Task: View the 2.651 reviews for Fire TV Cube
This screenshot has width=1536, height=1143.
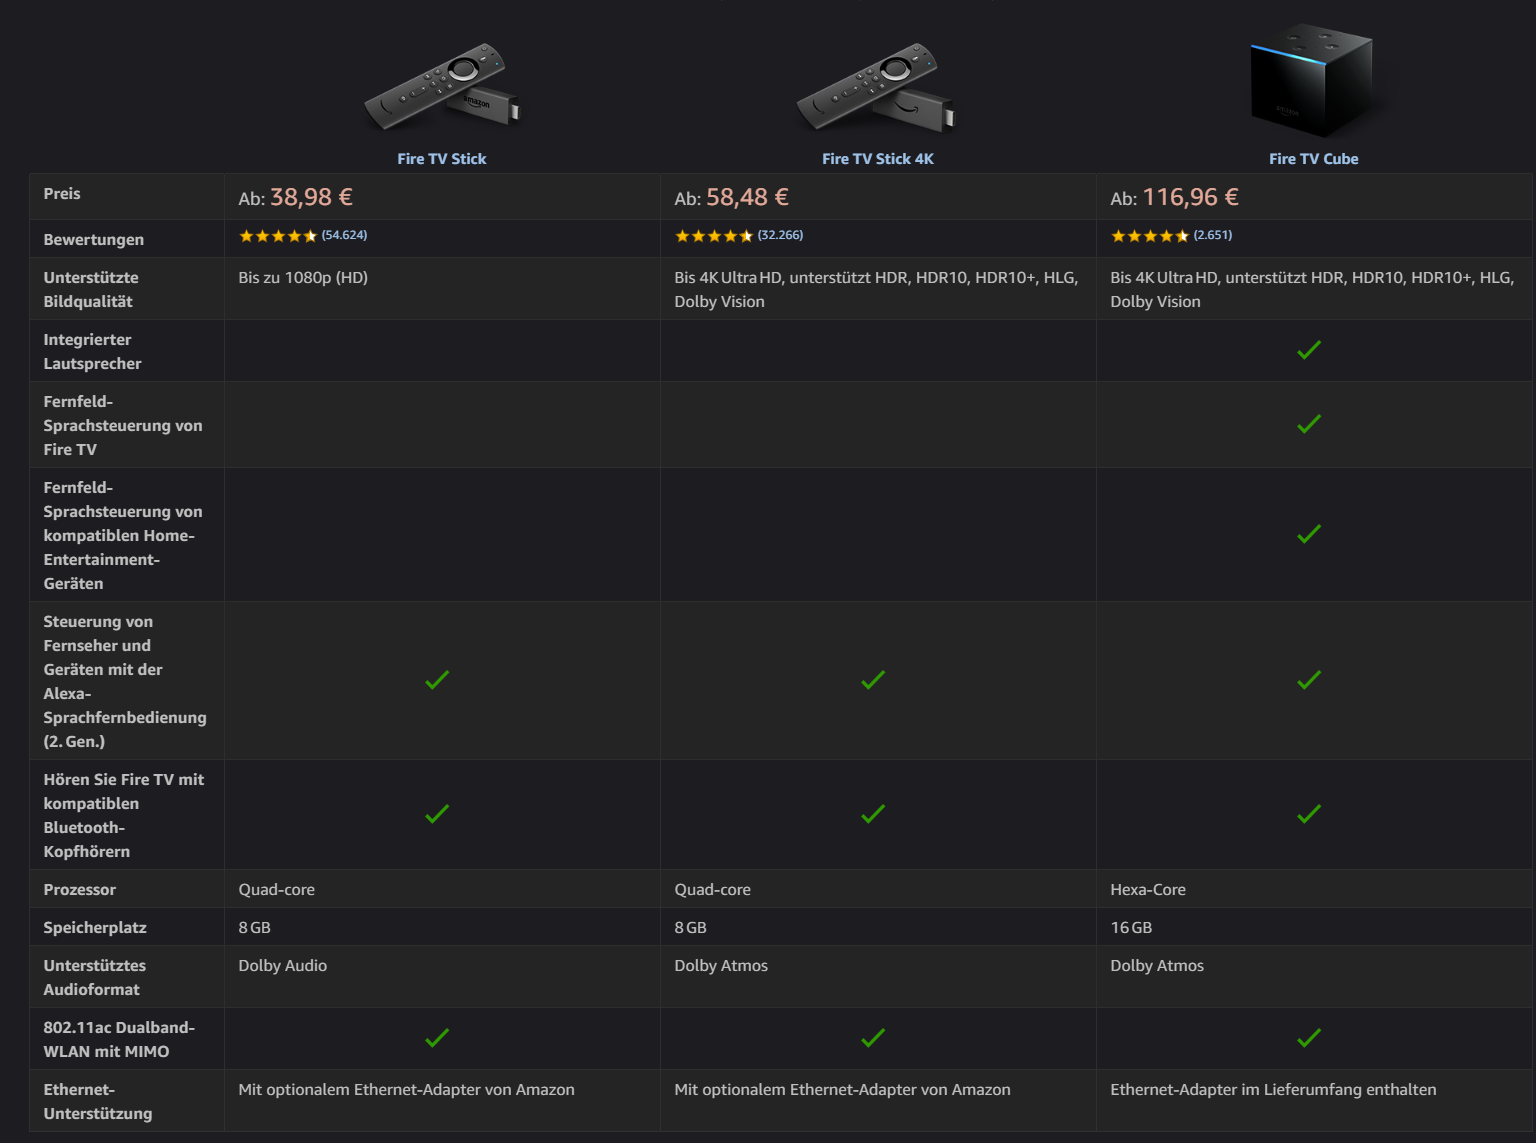Action: click(1213, 235)
